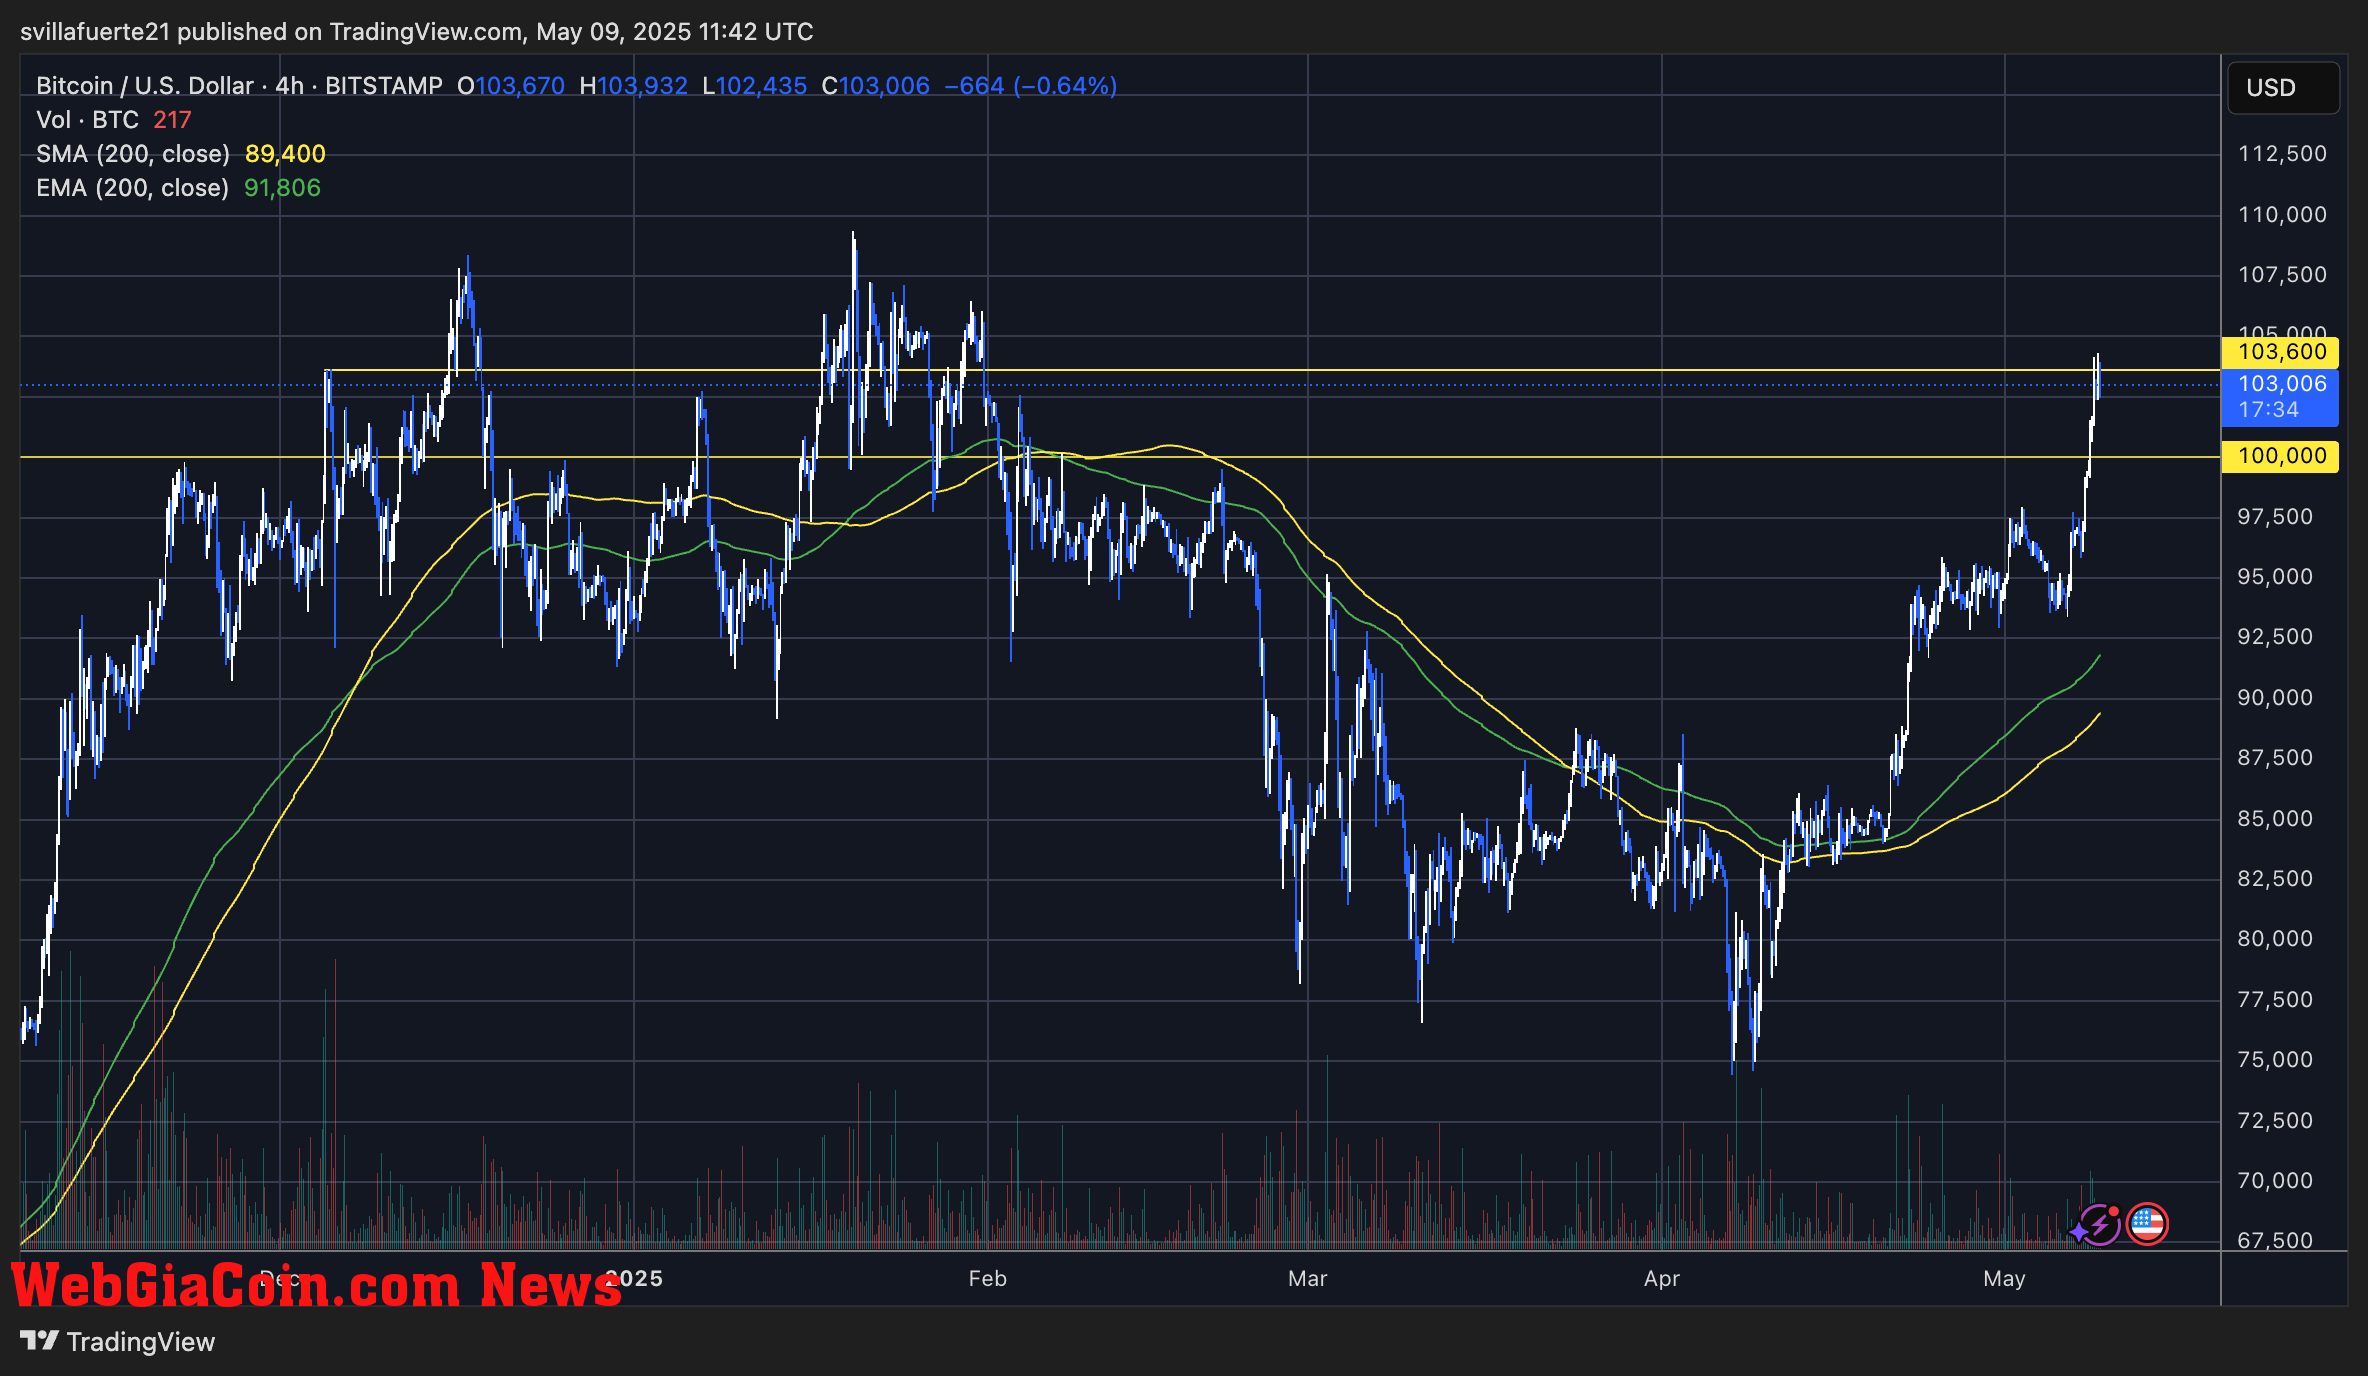Image resolution: width=2368 pixels, height=1376 pixels.
Task: Click the yellow 100,000 price label
Action: [2280, 456]
